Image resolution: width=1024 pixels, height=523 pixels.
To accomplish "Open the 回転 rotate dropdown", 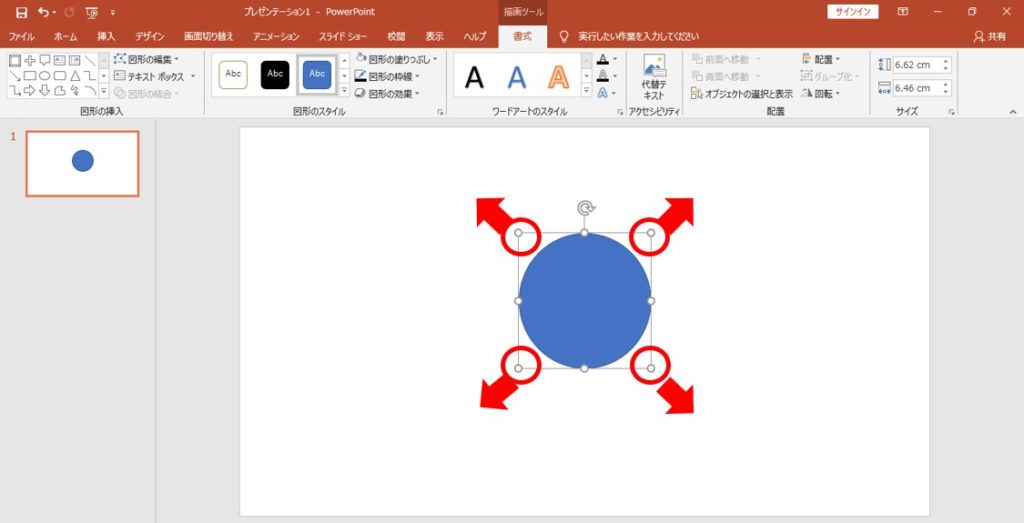I will 822,93.
